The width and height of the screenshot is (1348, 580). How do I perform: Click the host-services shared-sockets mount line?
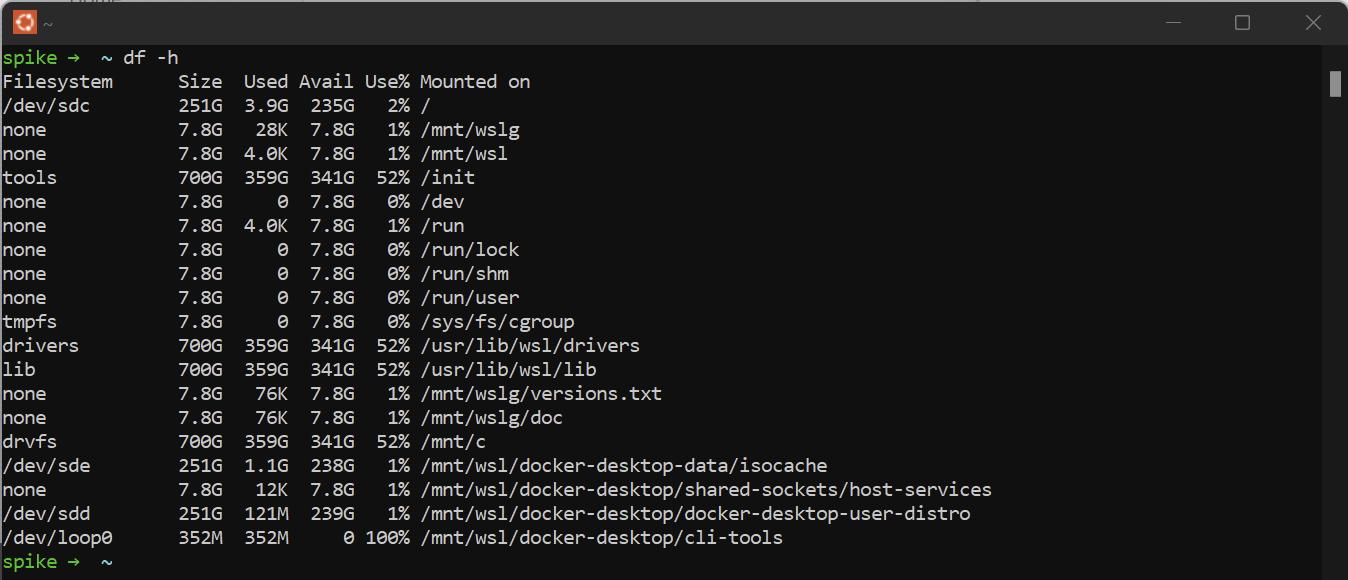tap(707, 489)
